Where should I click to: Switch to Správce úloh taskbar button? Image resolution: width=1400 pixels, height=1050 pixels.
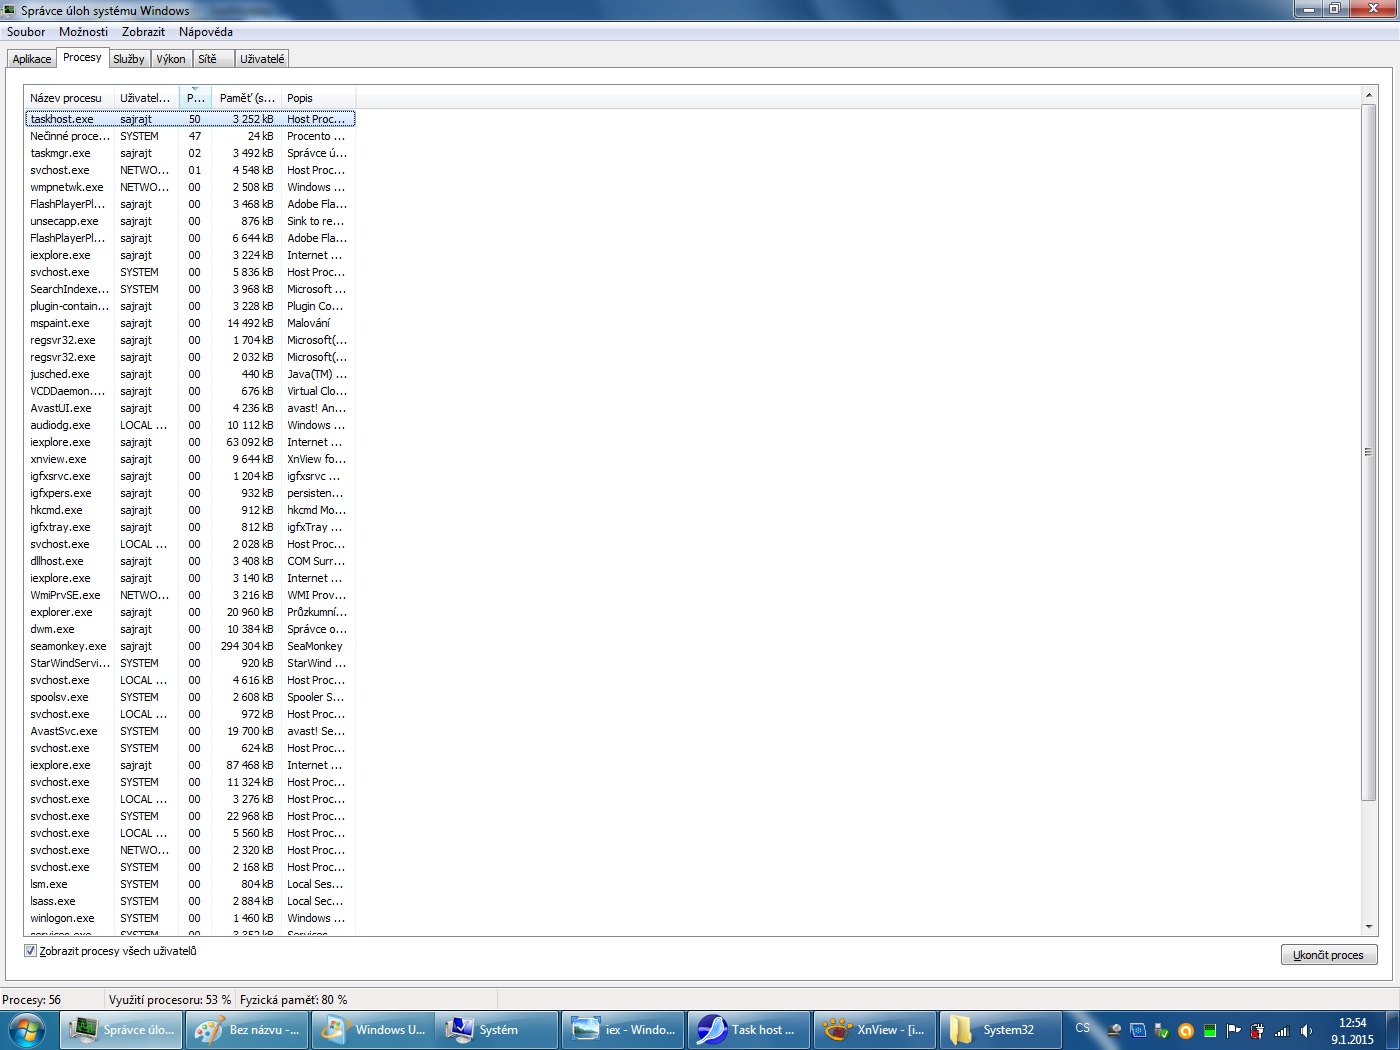click(122, 1029)
